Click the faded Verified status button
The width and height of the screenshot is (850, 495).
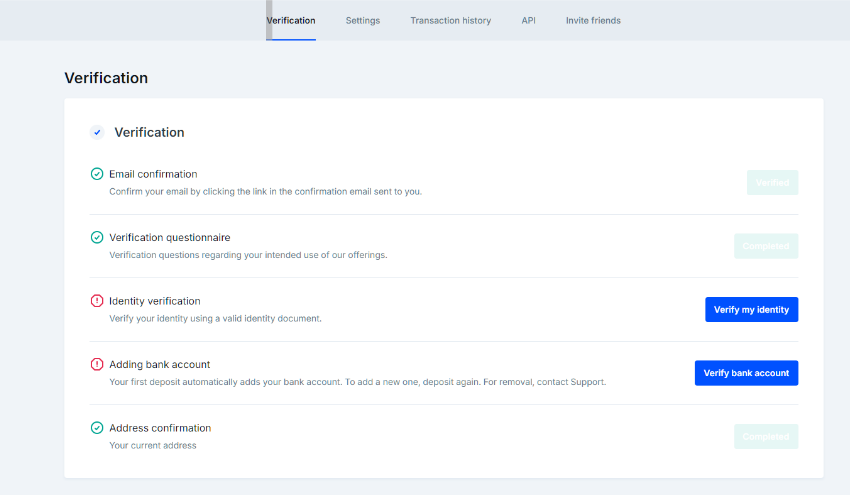pyautogui.click(x=772, y=182)
